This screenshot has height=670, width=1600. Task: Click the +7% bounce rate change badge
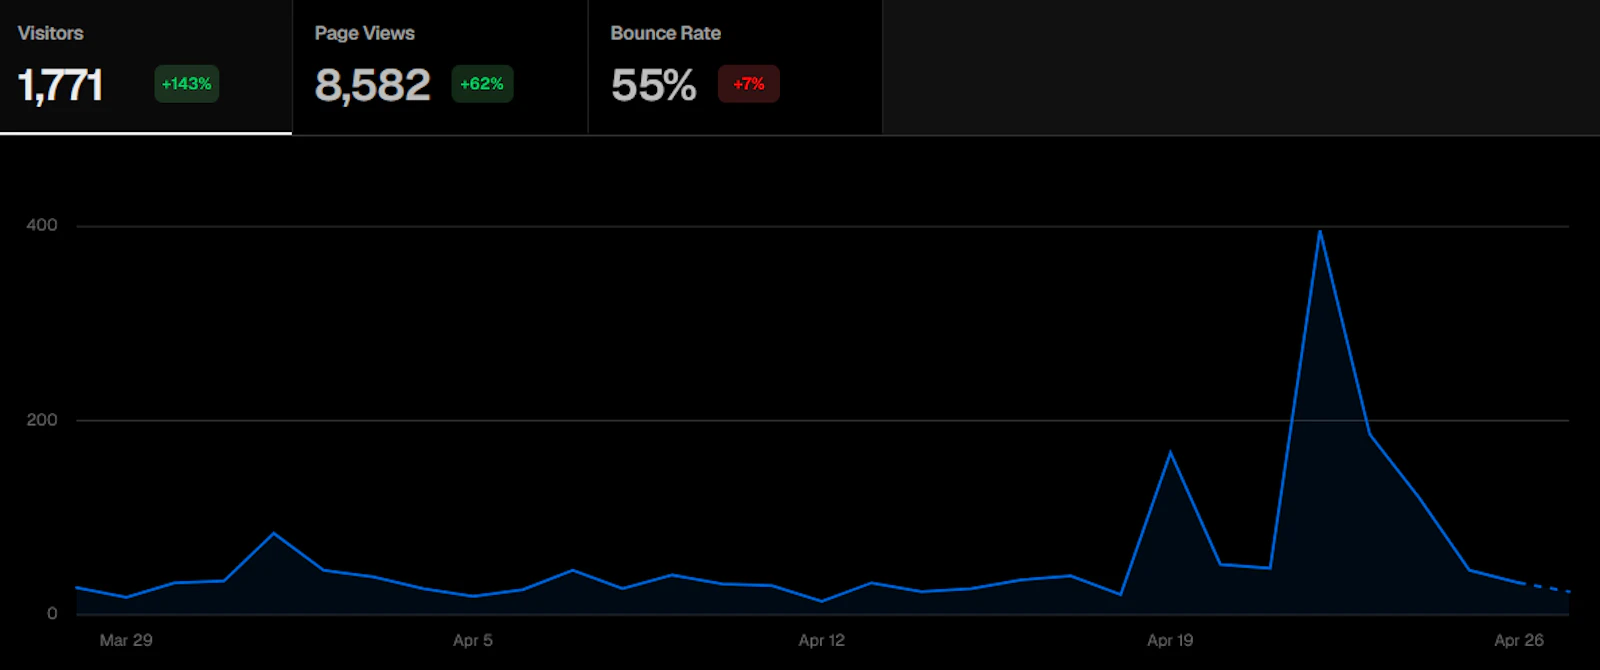[749, 84]
